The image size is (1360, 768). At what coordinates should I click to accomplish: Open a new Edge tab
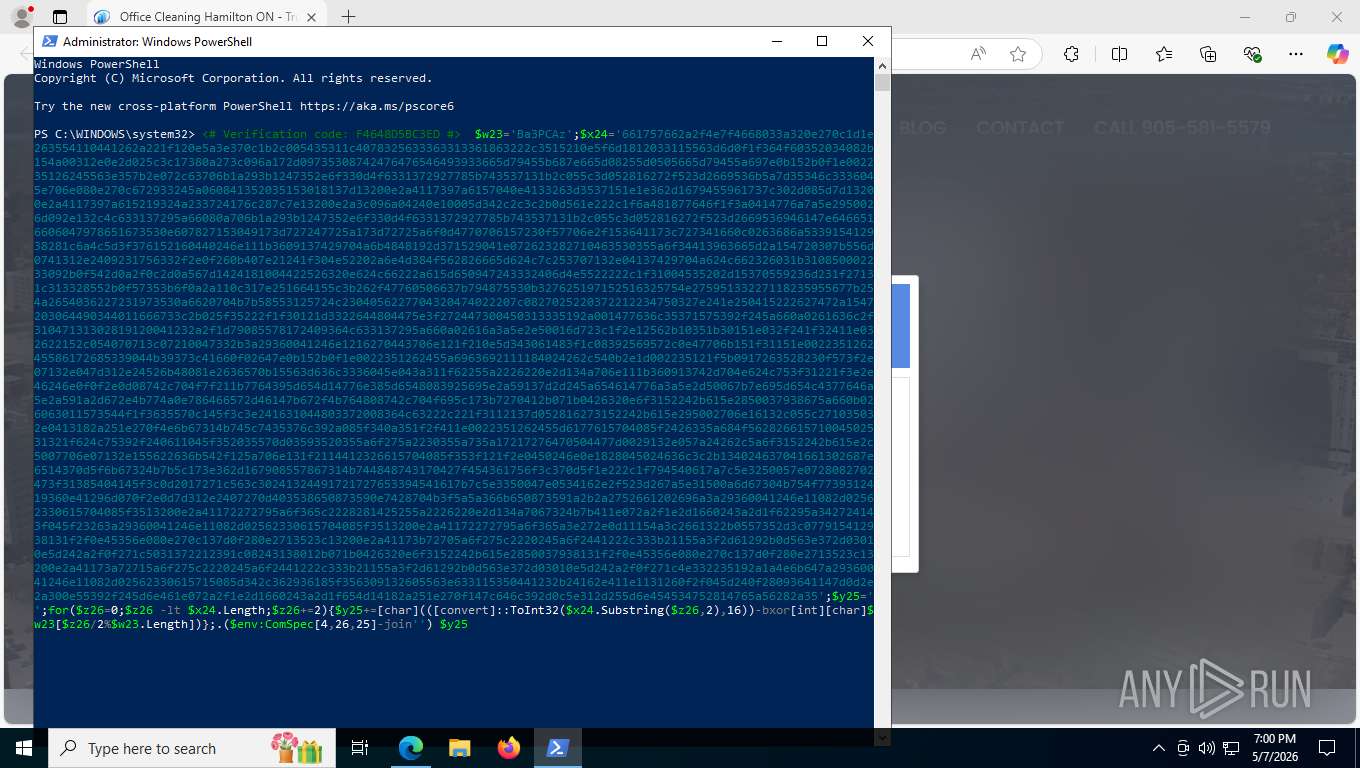[x=348, y=17]
